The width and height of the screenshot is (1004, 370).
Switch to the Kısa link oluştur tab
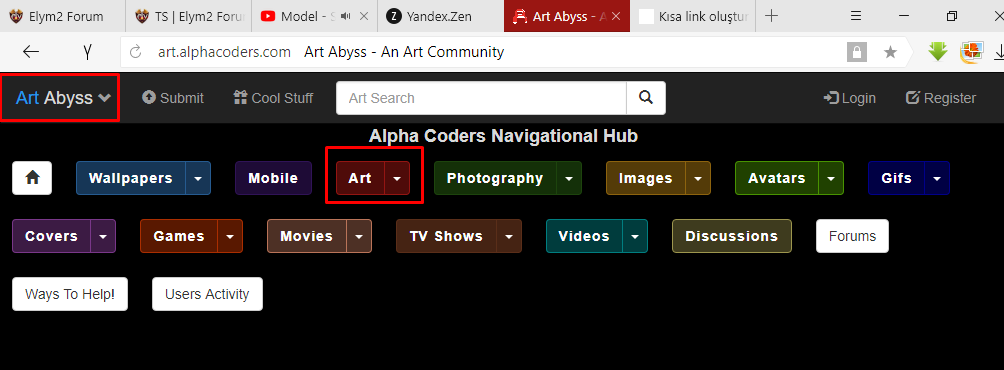point(693,17)
